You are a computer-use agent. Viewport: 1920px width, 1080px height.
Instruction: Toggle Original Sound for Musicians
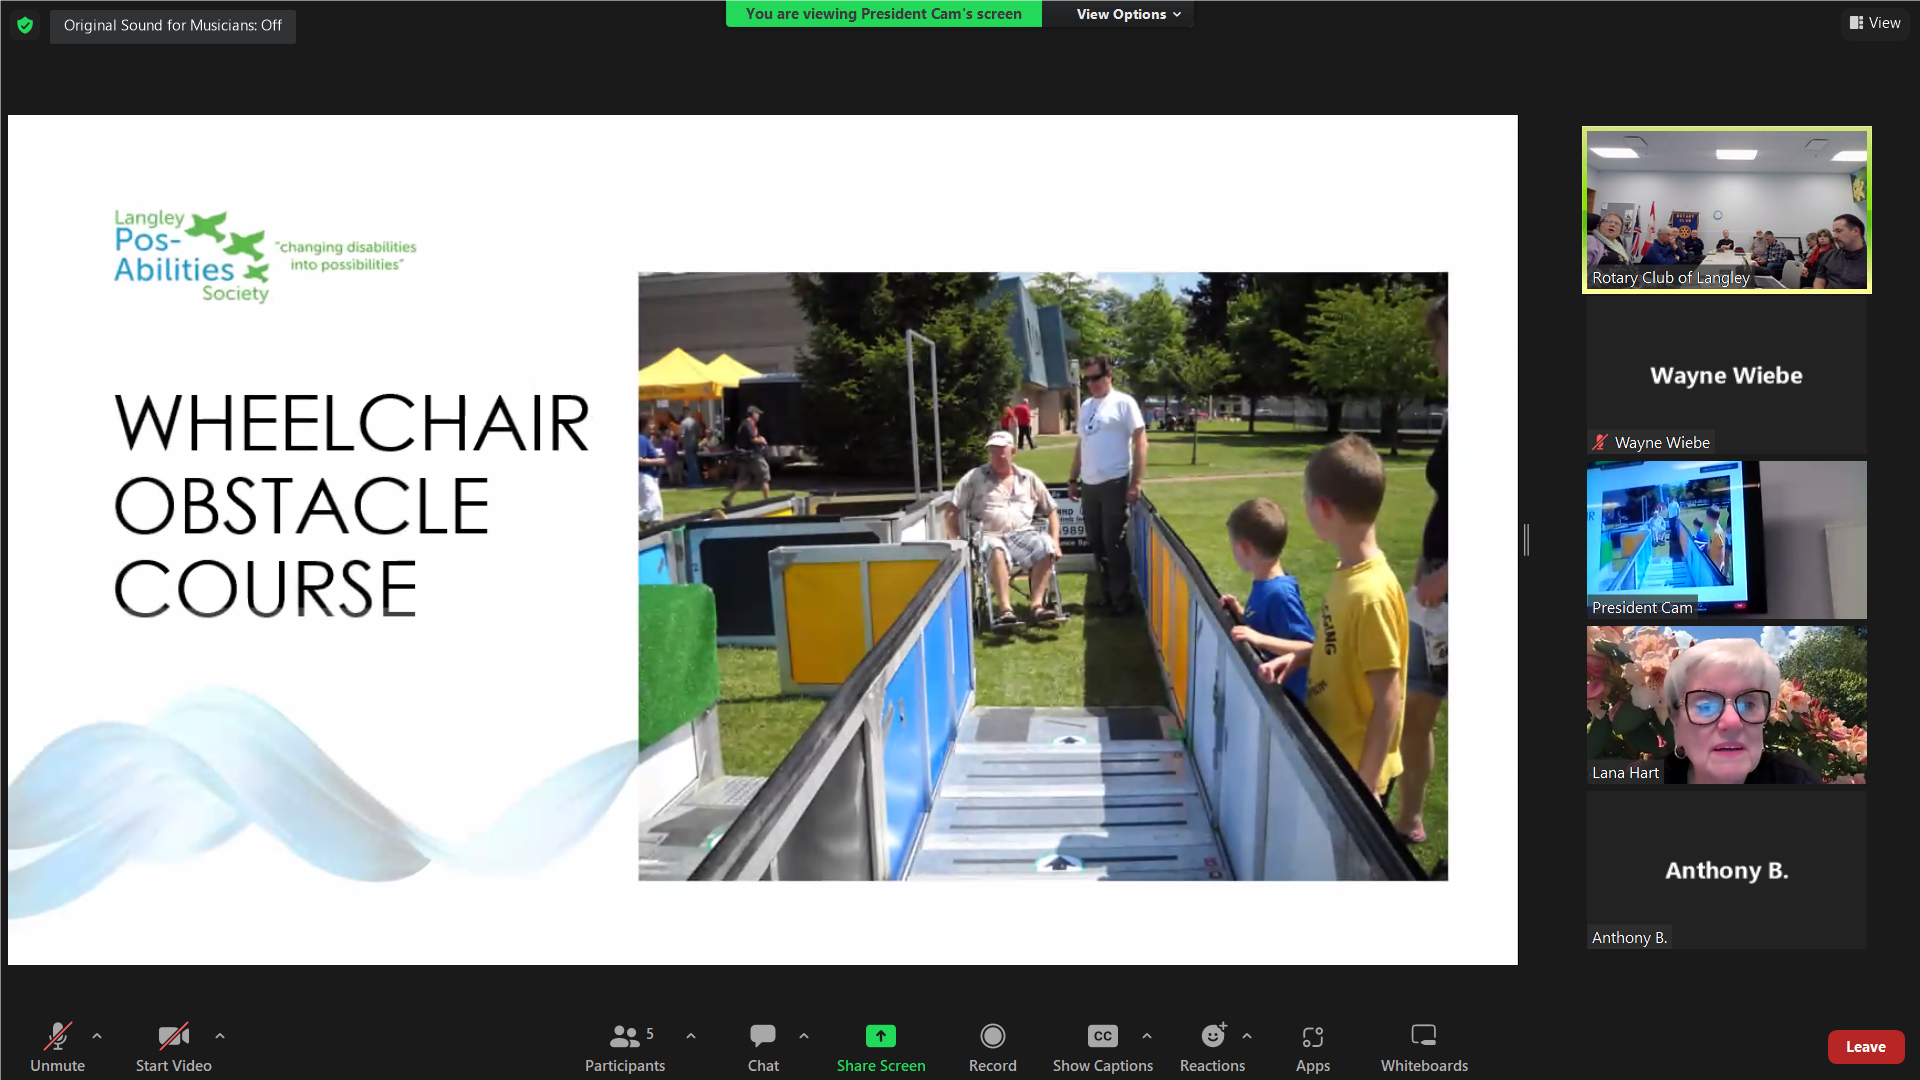pyautogui.click(x=173, y=25)
